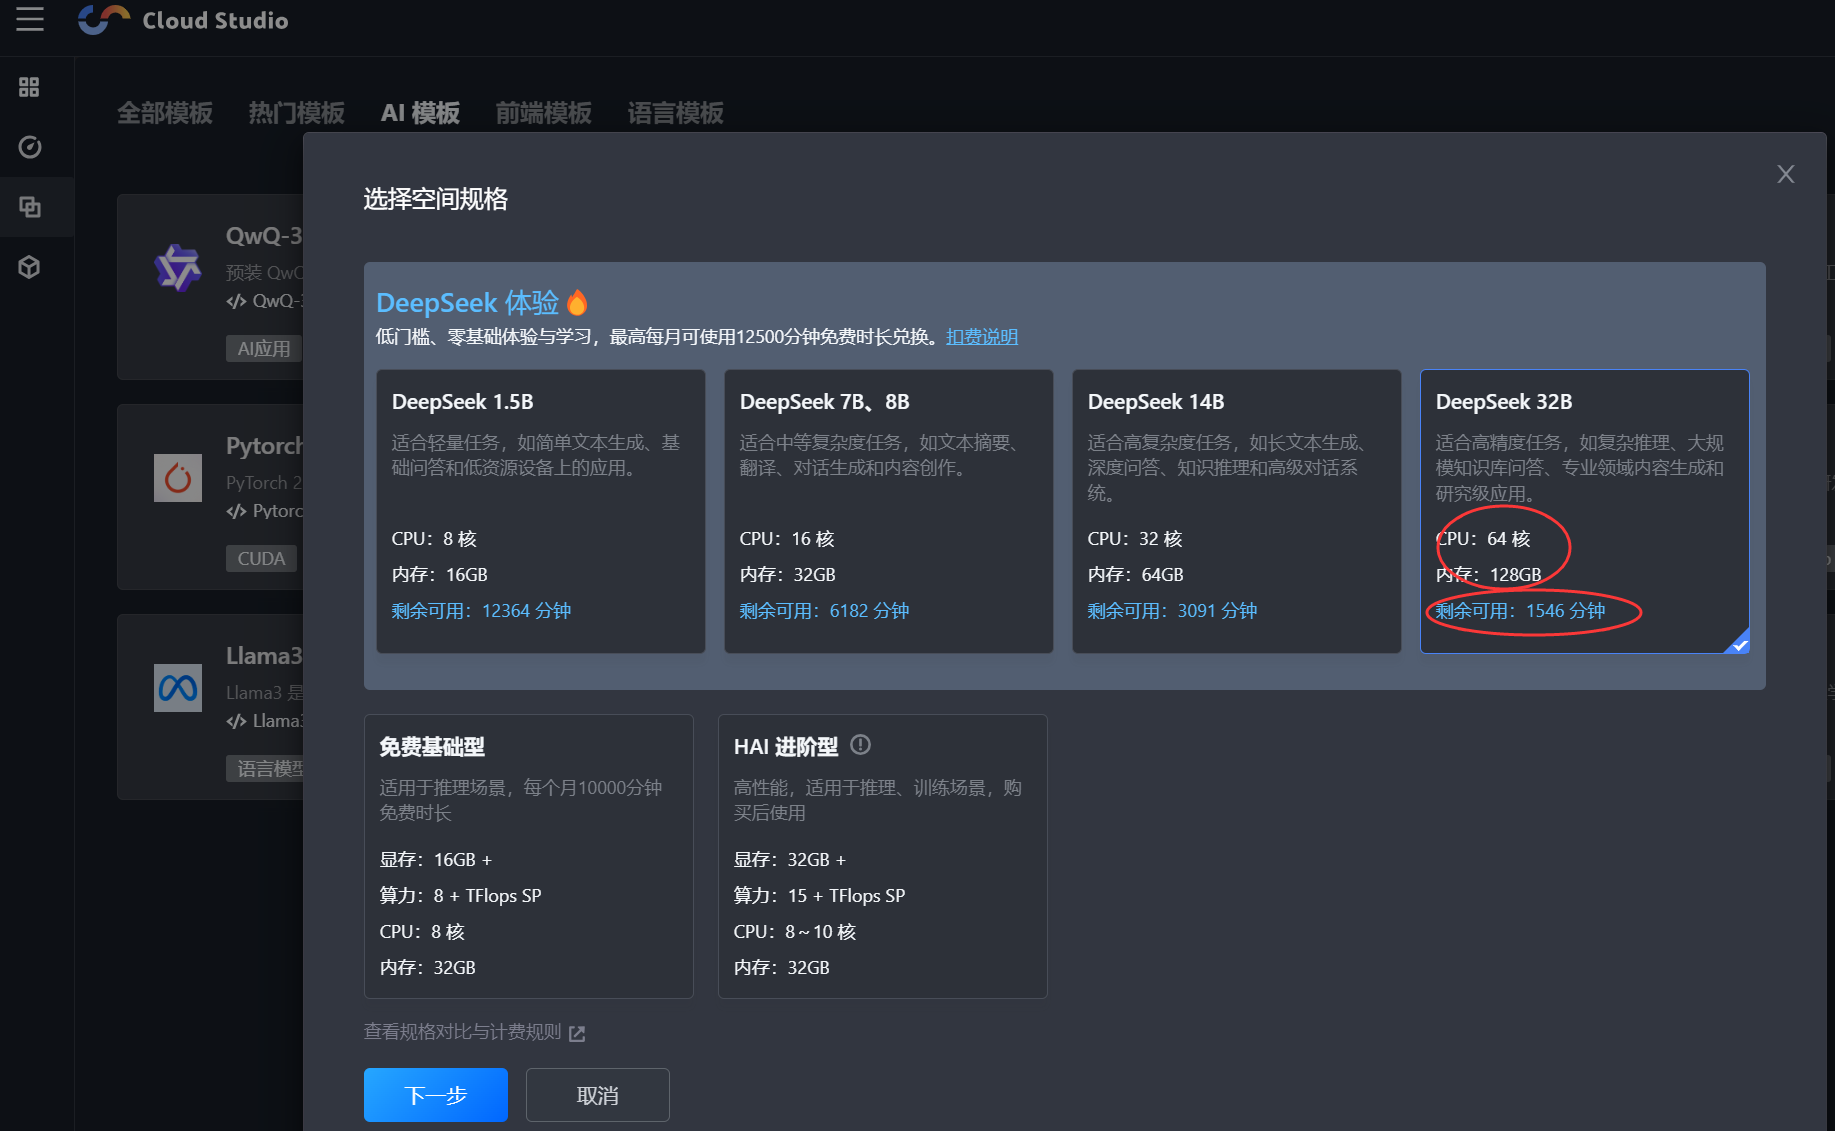Image resolution: width=1835 pixels, height=1131 pixels.
Task: Select the DeepSeek 1.5B spec card
Action: pos(540,511)
